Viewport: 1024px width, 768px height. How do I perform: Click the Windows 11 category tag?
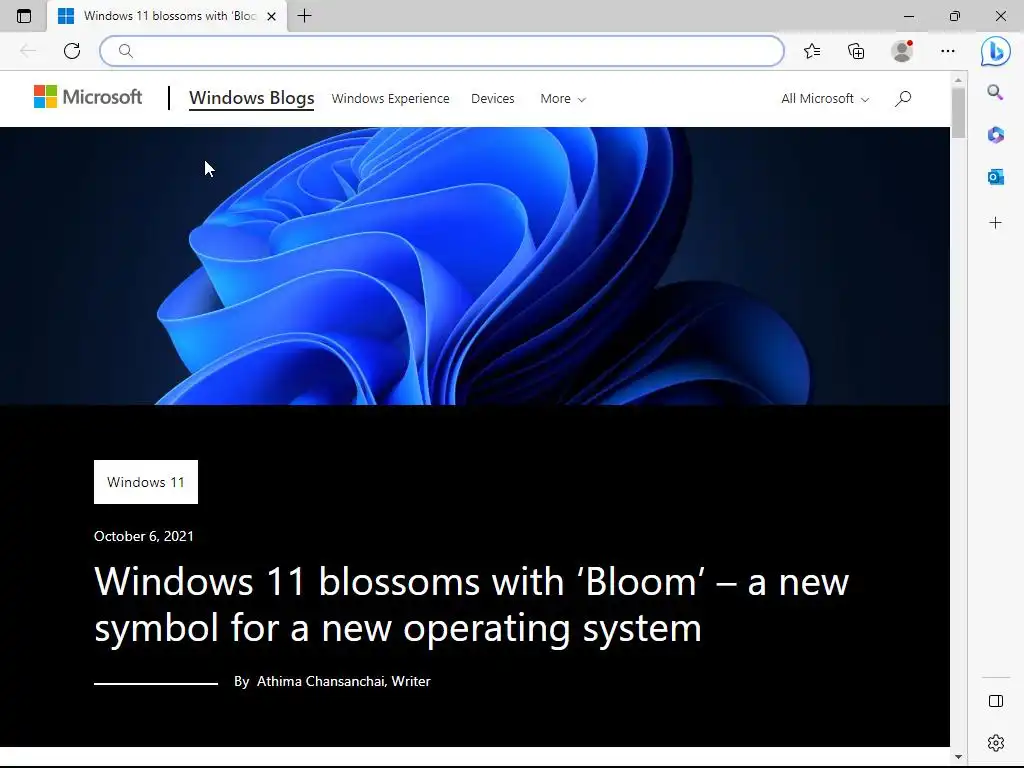(x=146, y=482)
